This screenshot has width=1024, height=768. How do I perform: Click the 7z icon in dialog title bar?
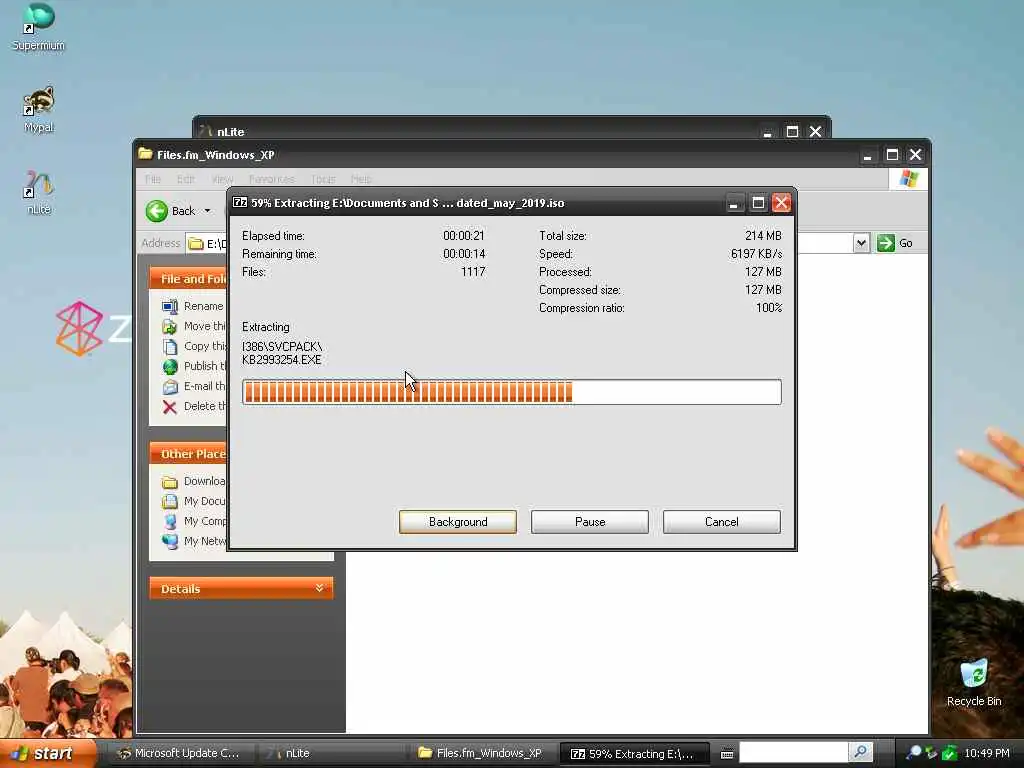coord(240,202)
